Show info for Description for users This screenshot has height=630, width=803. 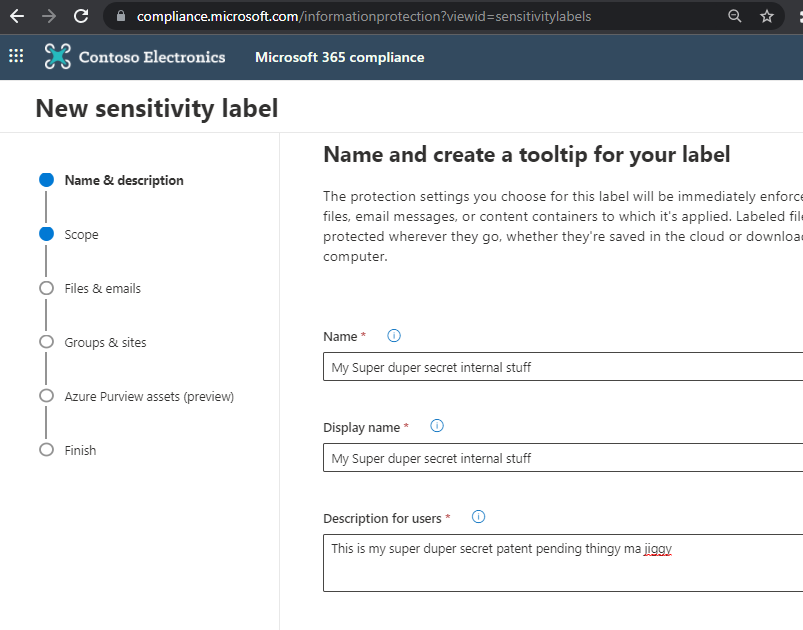[x=478, y=517]
